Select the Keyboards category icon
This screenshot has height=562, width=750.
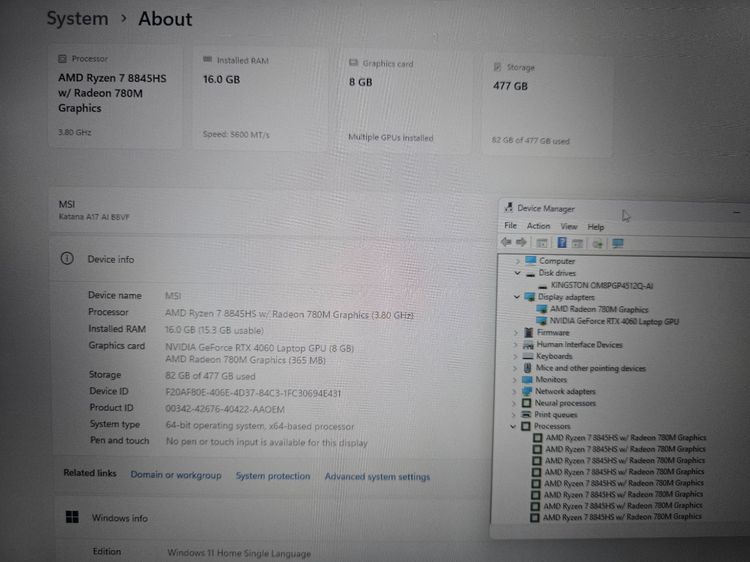(x=528, y=356)
